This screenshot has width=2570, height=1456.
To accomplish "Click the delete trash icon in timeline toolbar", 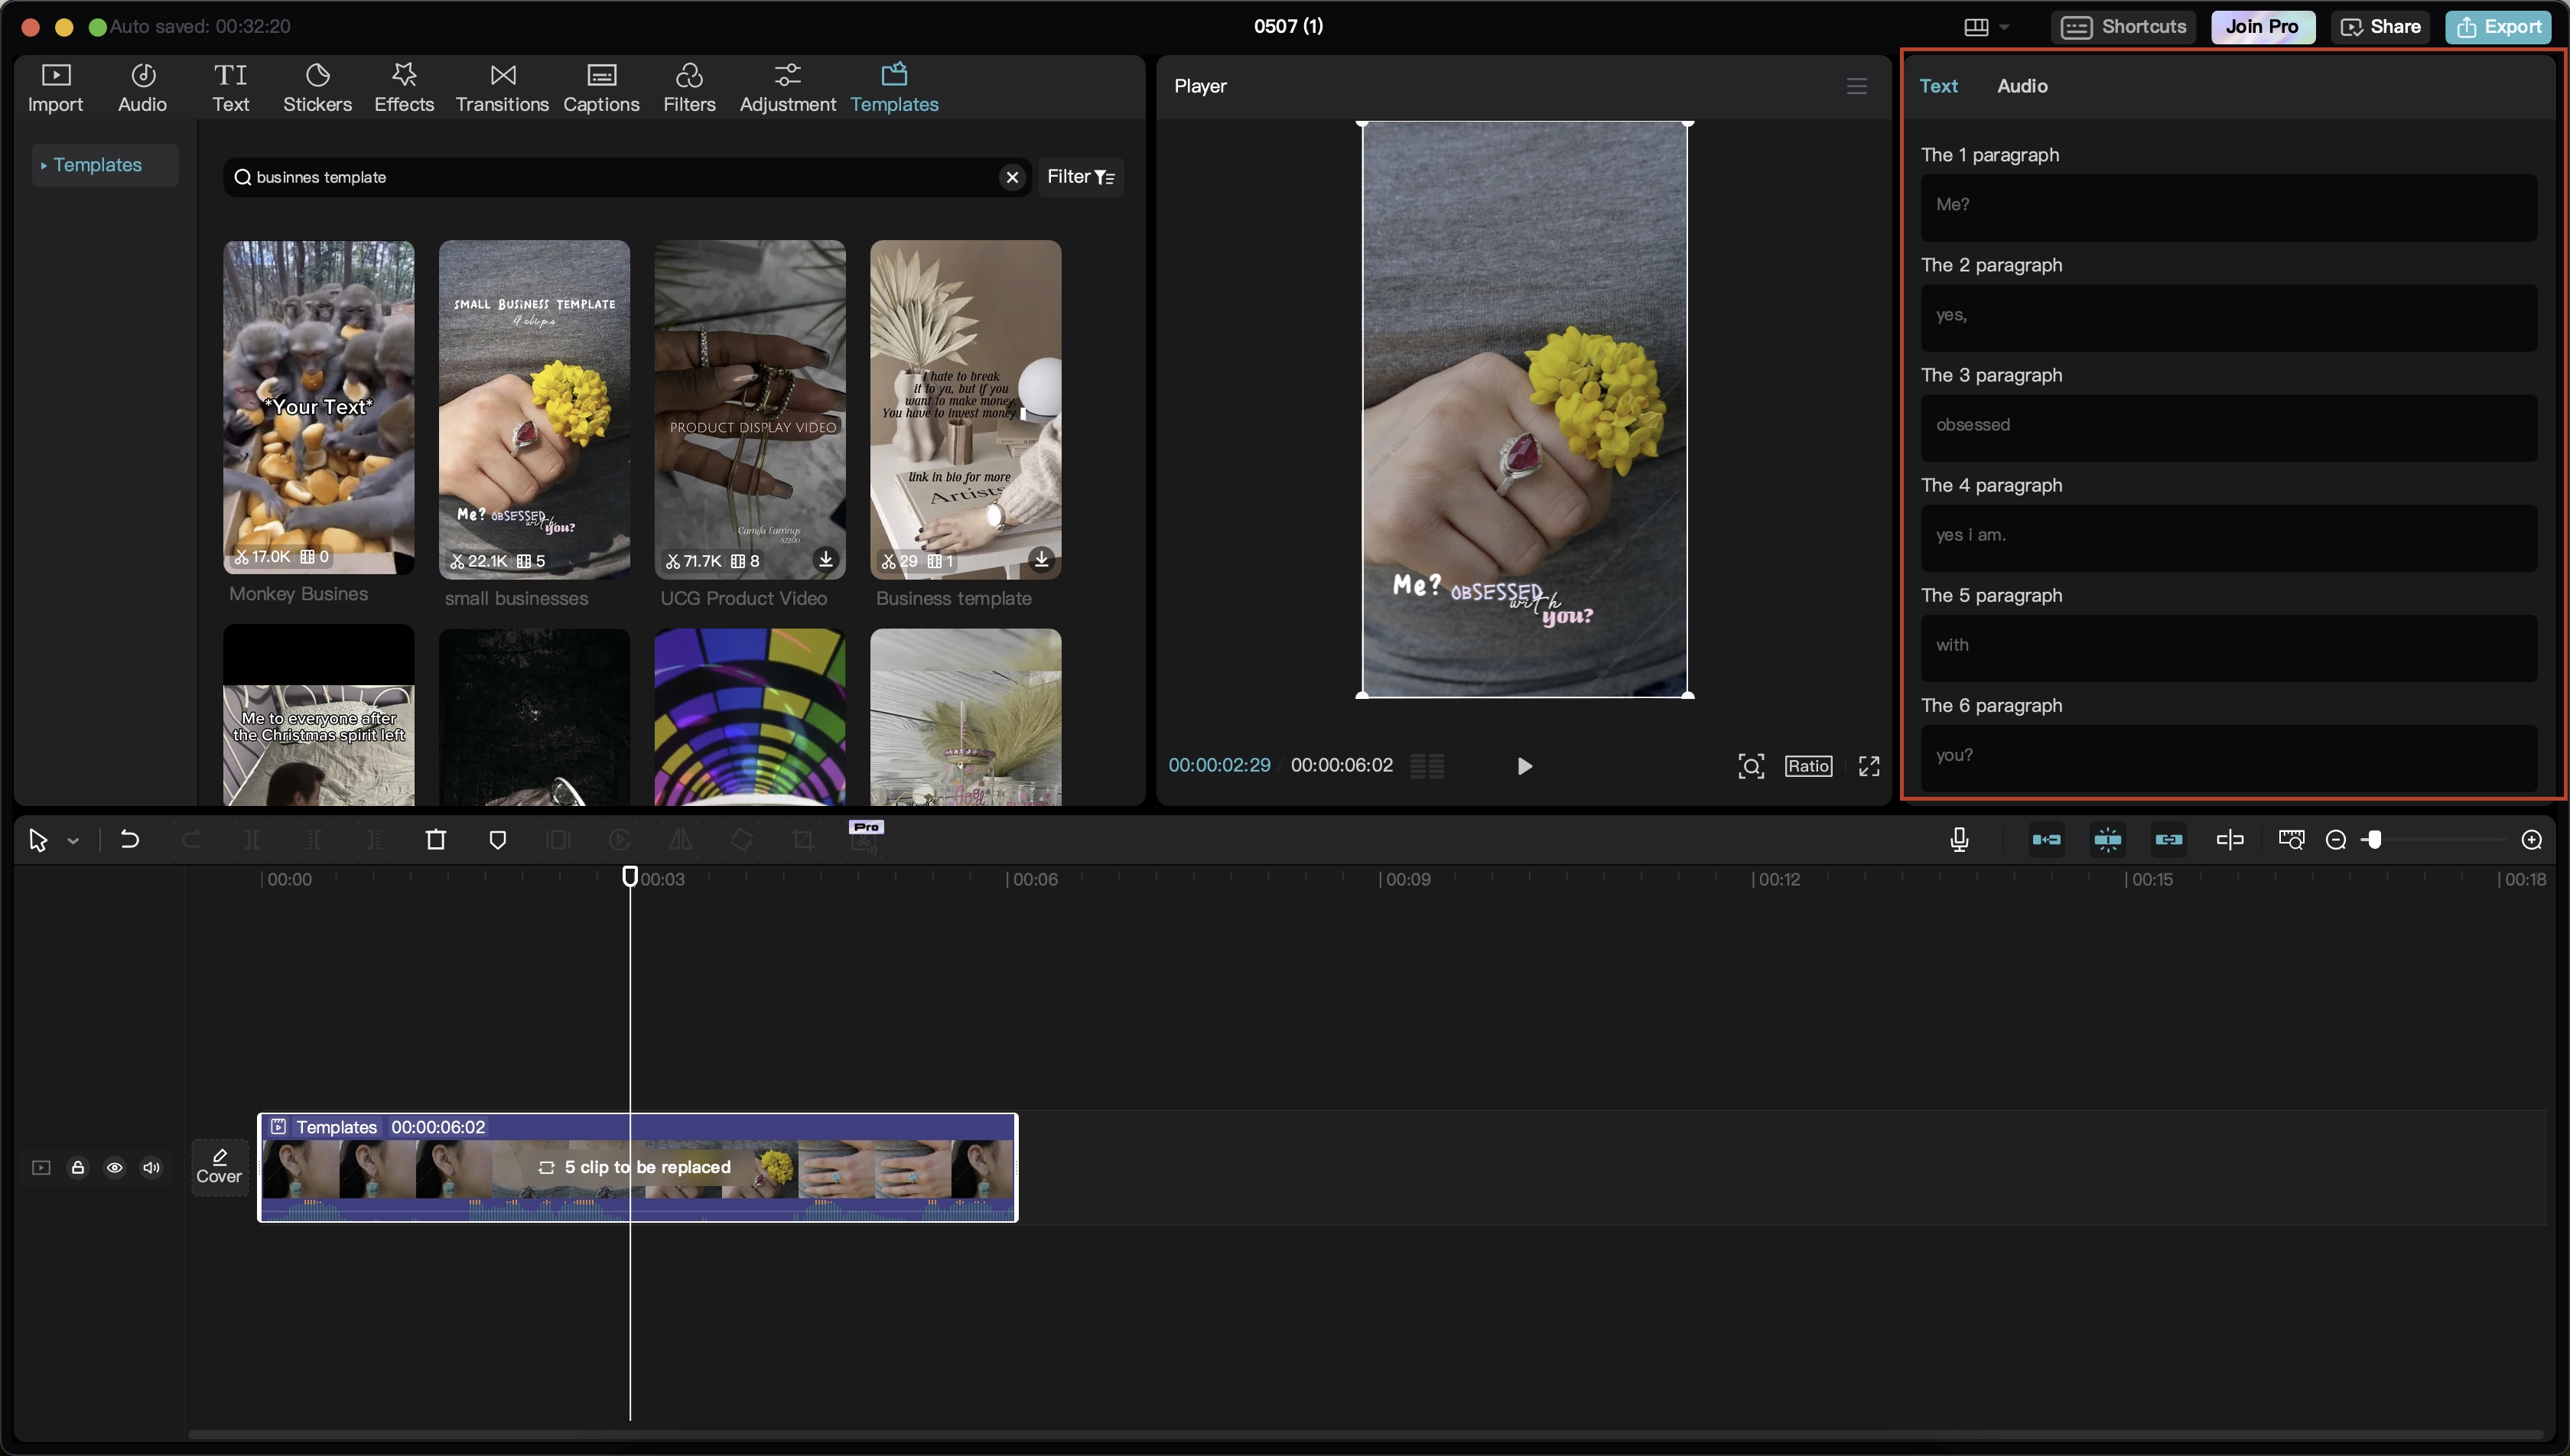I will coord(436,840).
